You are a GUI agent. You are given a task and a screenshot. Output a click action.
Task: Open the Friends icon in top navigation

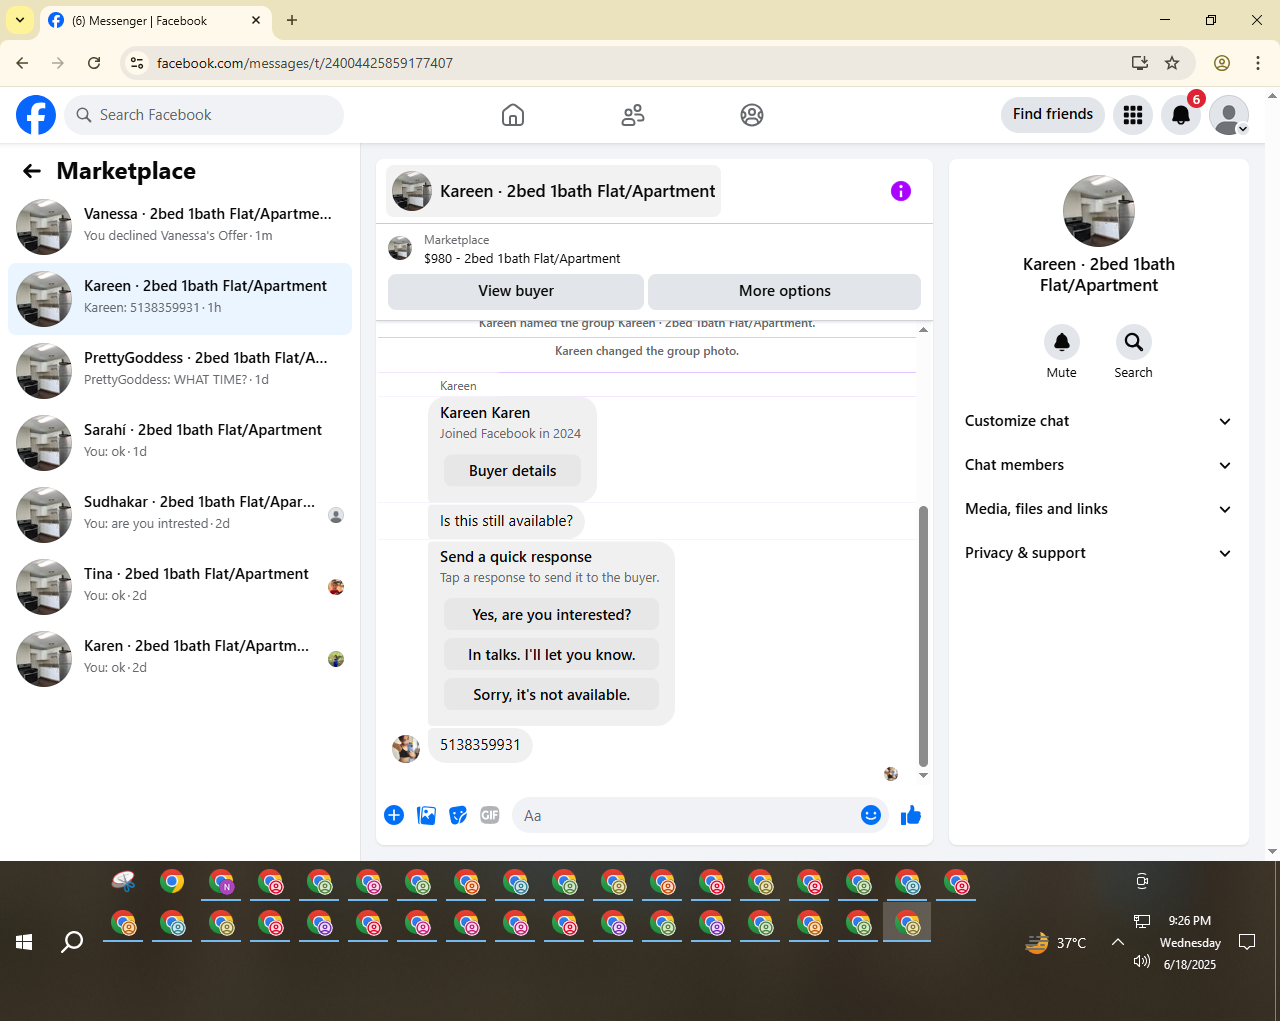(x=633, y=115)
